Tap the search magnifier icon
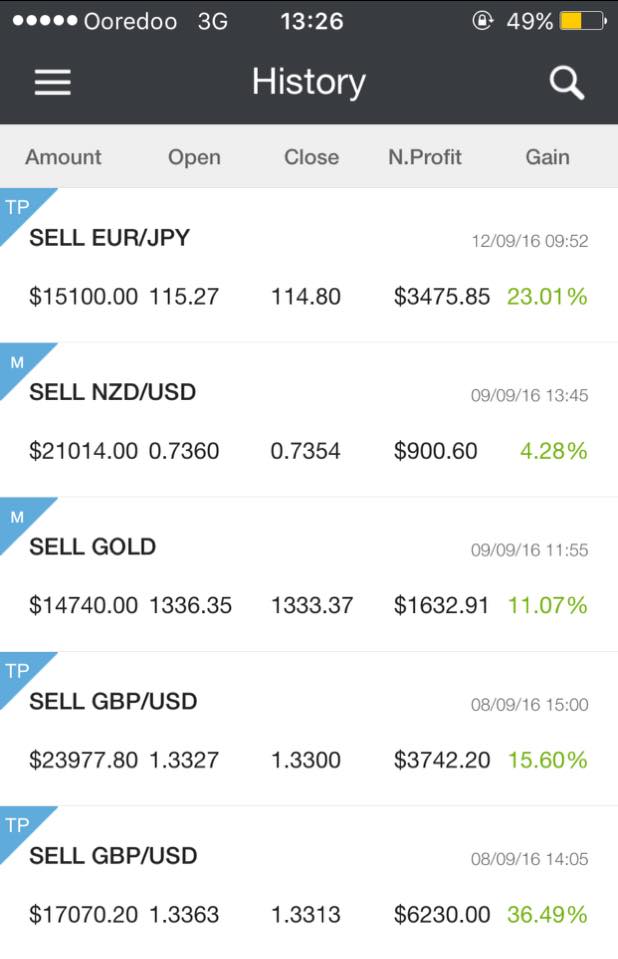This screenshot has width=618, height=959. [x=567, y=83]
